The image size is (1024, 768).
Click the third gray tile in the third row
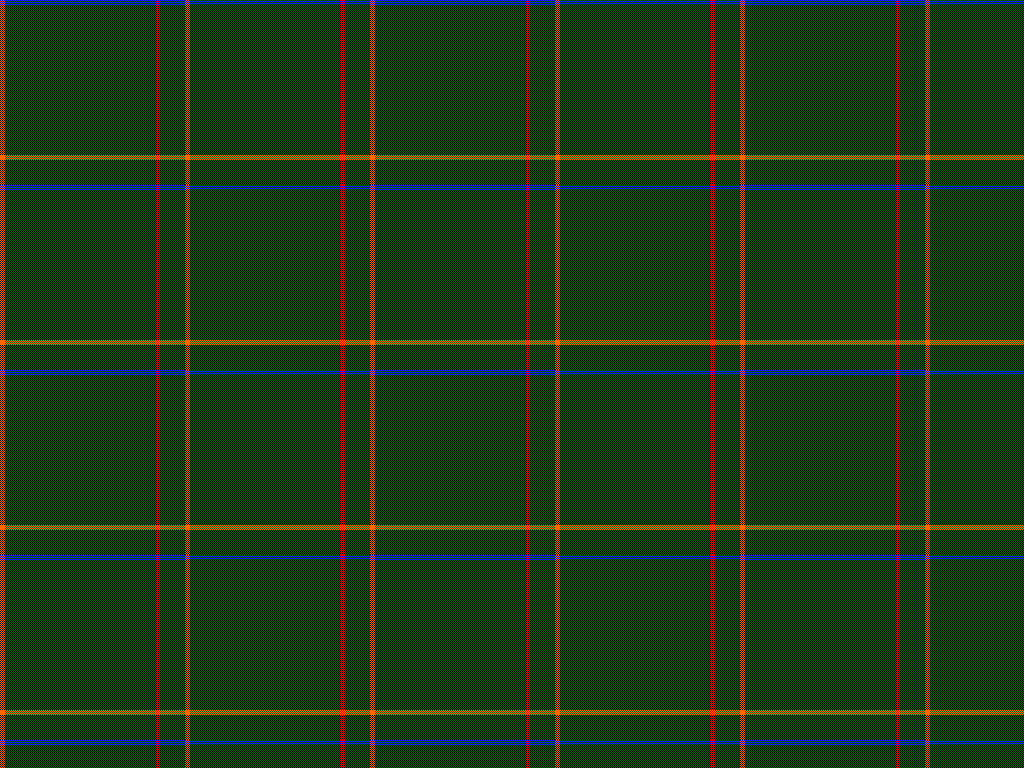[x=833, y=450]
